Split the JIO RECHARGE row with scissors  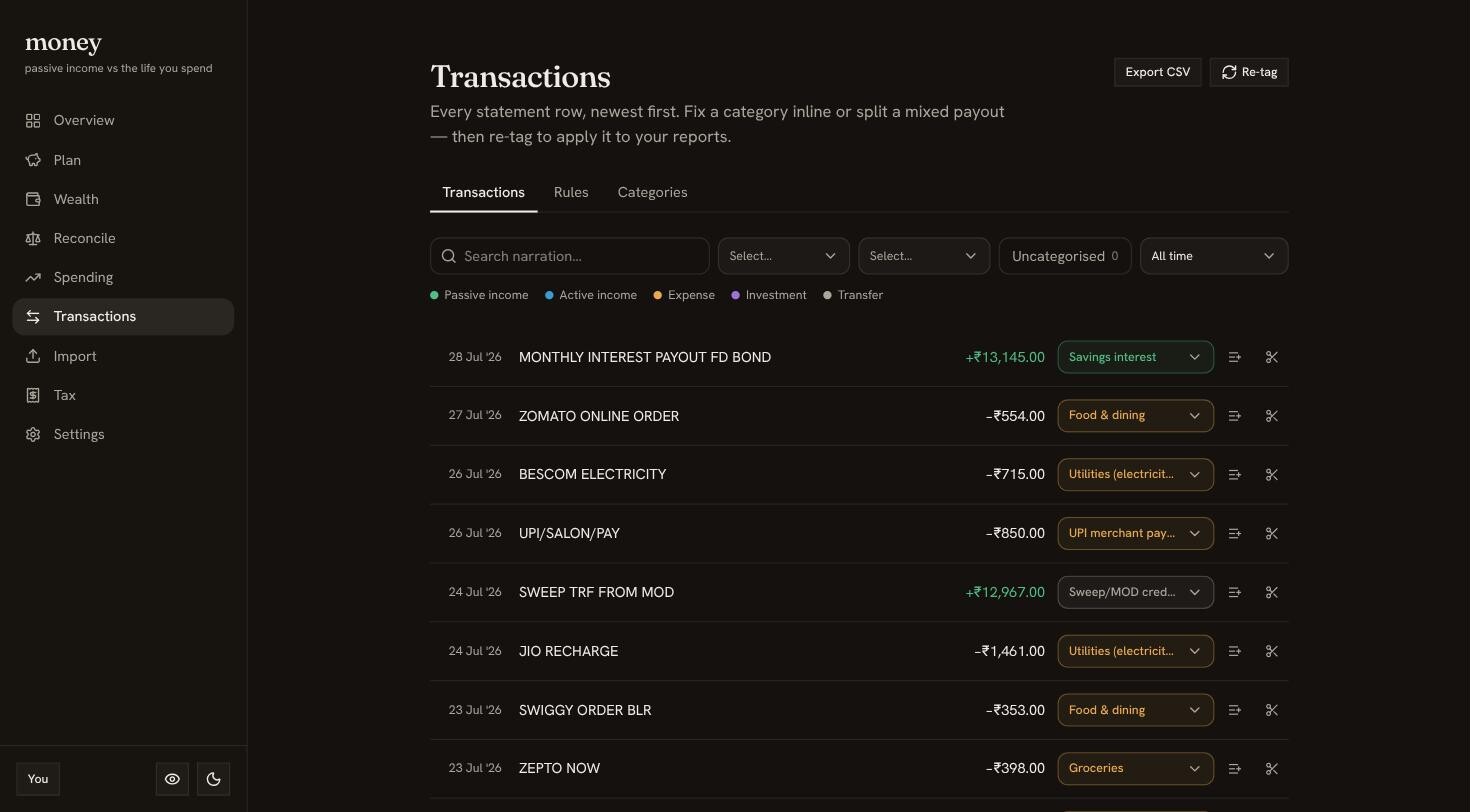click(1272, 651)
